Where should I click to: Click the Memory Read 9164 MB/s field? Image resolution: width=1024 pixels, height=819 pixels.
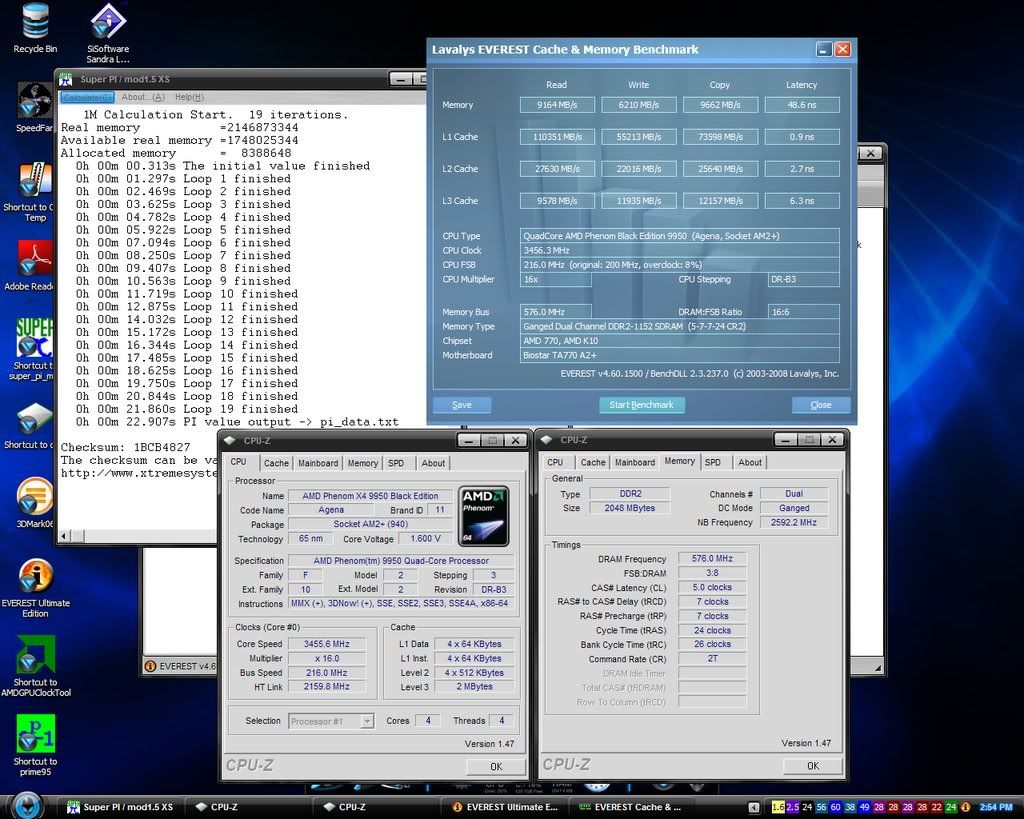point(557,104)
